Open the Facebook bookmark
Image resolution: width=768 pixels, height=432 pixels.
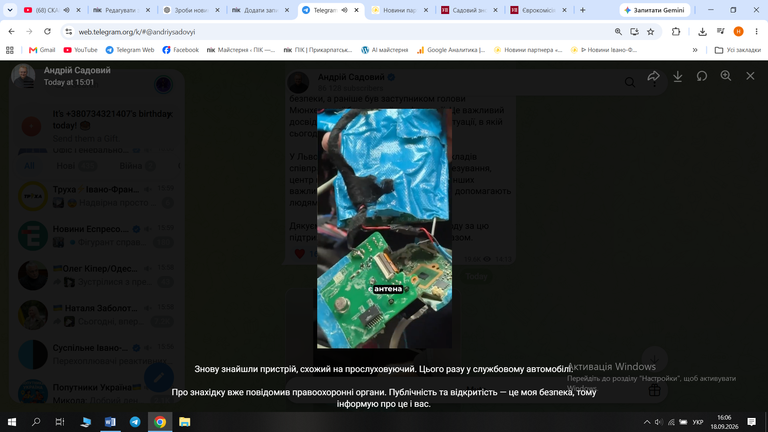[180, 50]
